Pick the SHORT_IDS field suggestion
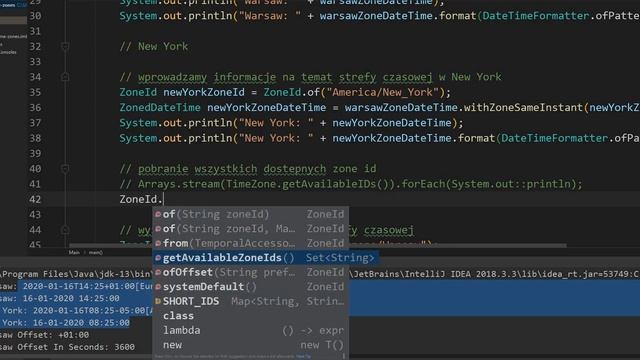The height and width of the screenshot is (360, 640). 251,301
